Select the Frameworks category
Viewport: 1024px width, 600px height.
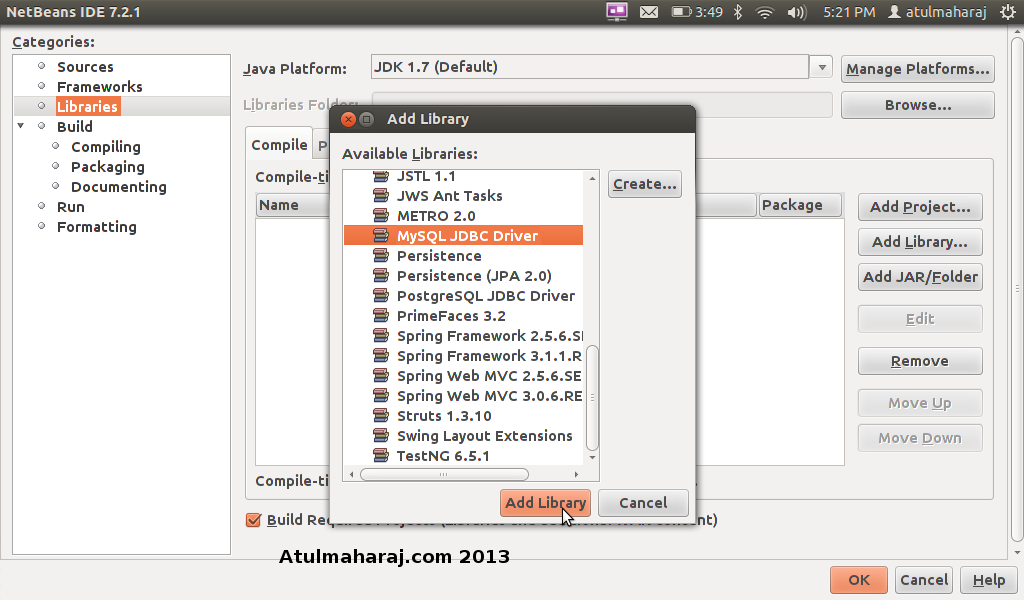99,86
